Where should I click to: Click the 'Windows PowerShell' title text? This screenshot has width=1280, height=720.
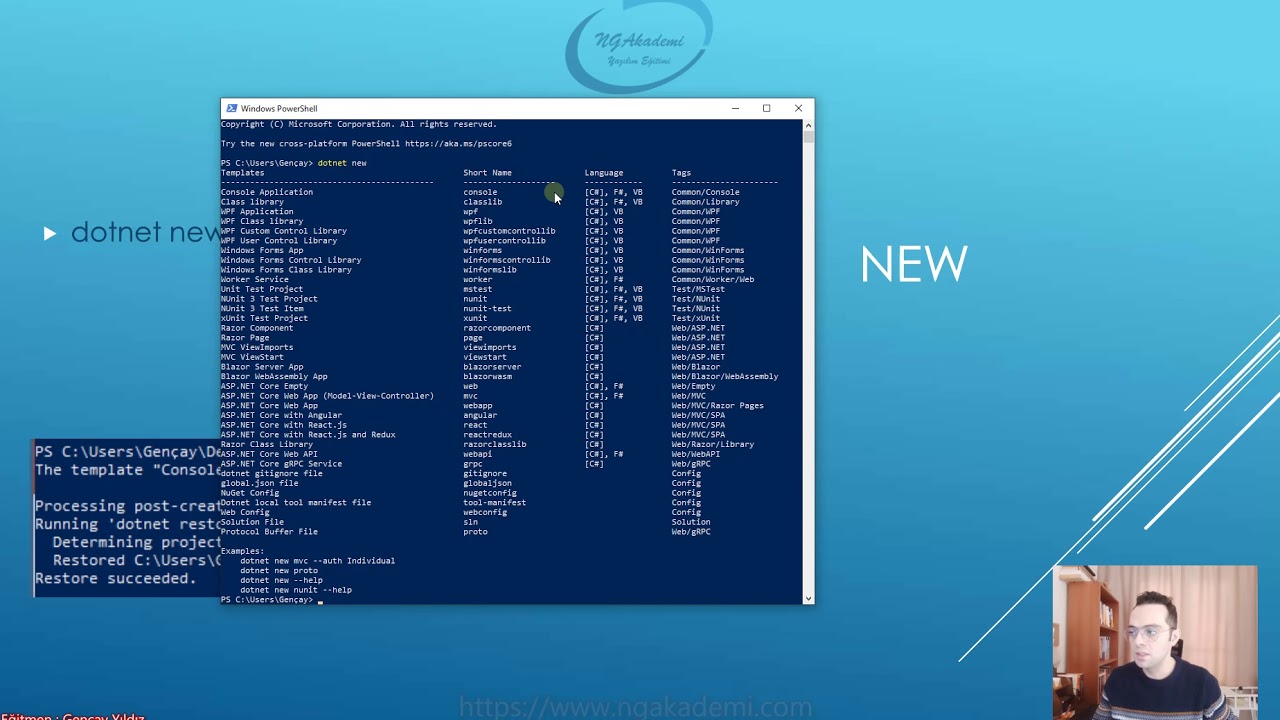tap(279, 108)
